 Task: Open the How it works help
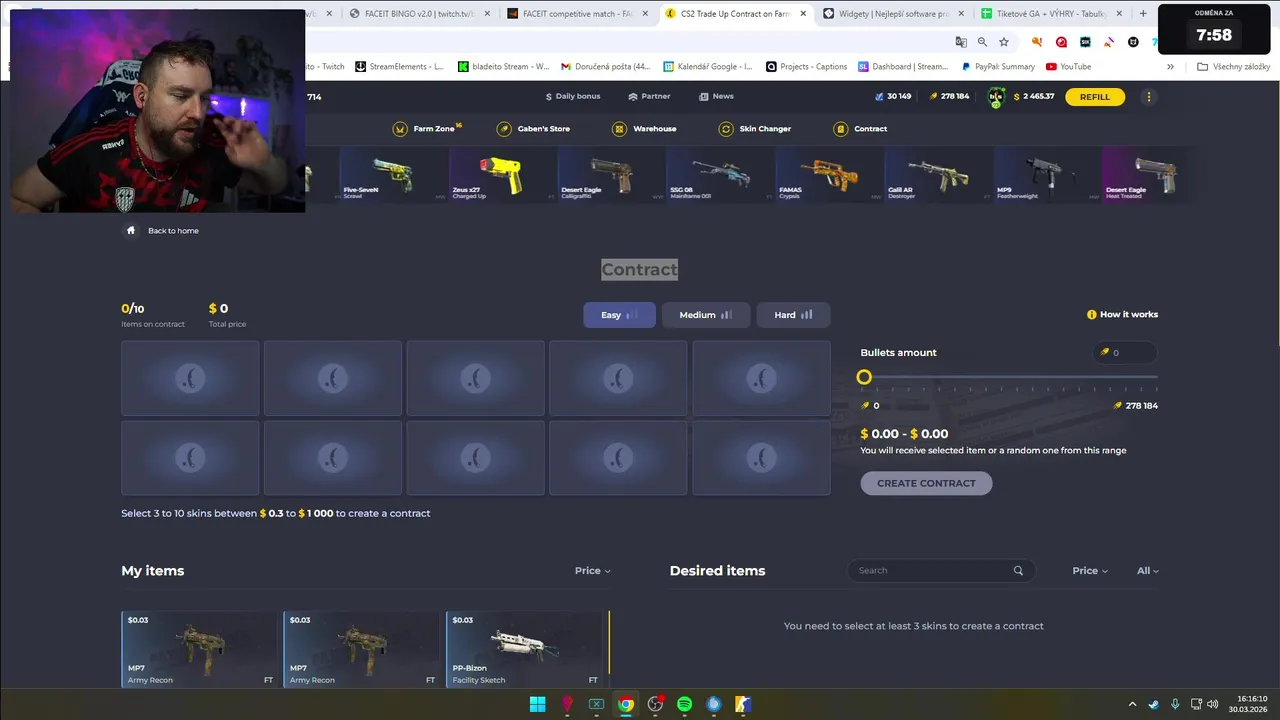click(1122, 314)
